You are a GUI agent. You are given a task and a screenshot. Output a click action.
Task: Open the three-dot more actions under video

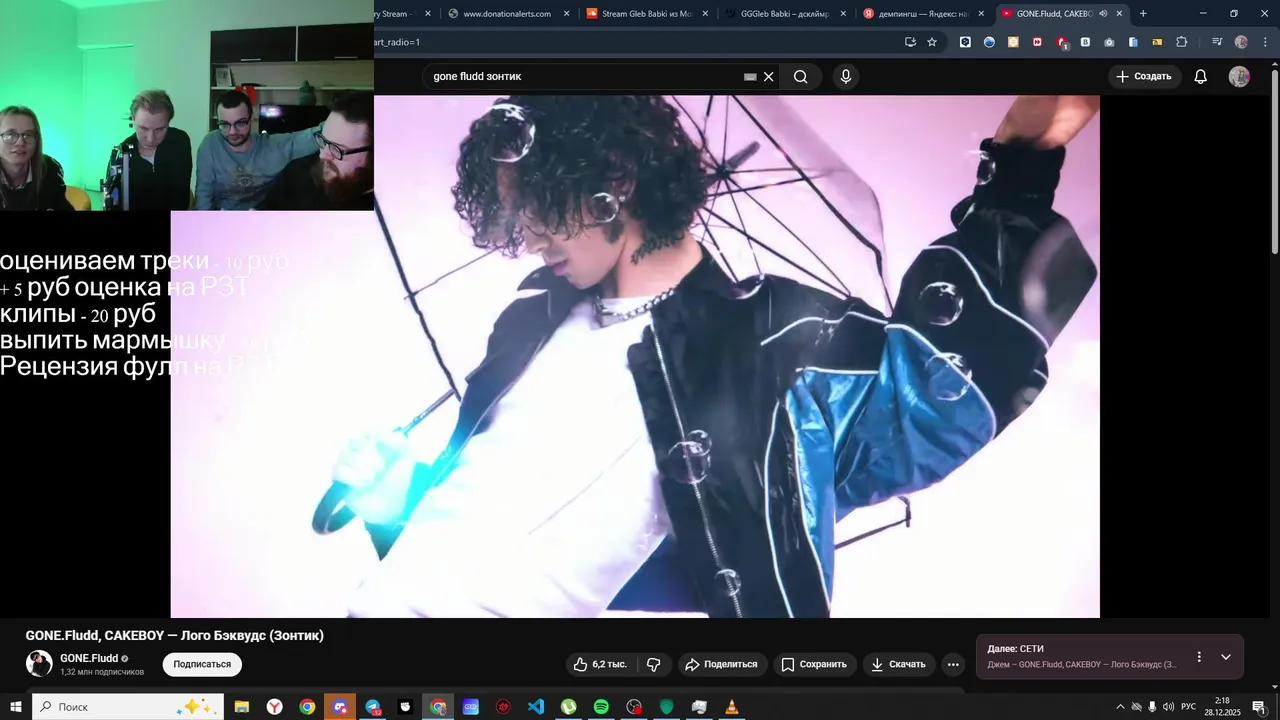coord(953,664)
